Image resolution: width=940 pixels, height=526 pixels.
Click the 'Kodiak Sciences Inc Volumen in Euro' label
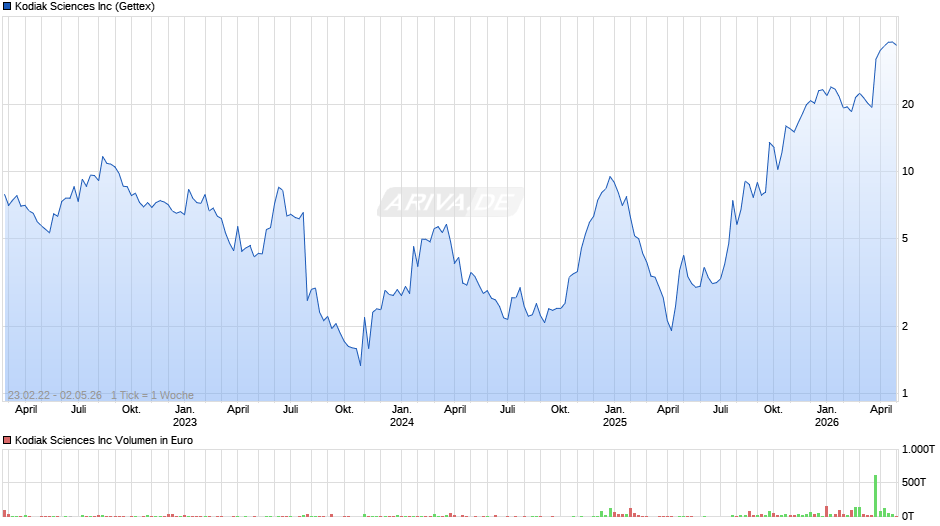pyautogui.click(x=104, y=440)
